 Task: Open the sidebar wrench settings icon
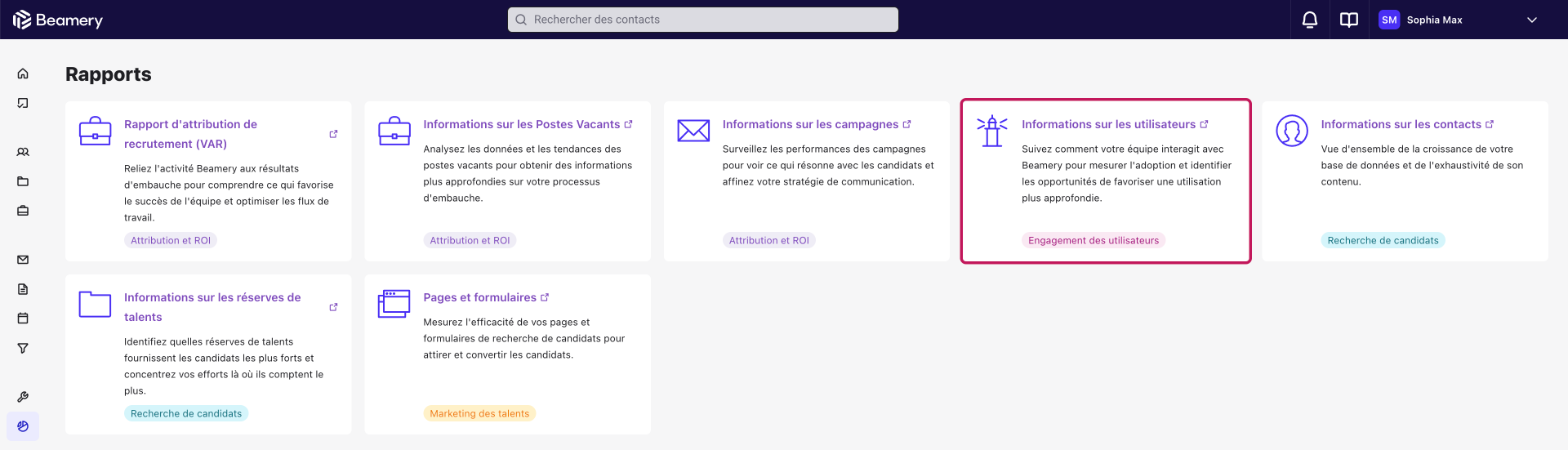click(x=23, y=397)
